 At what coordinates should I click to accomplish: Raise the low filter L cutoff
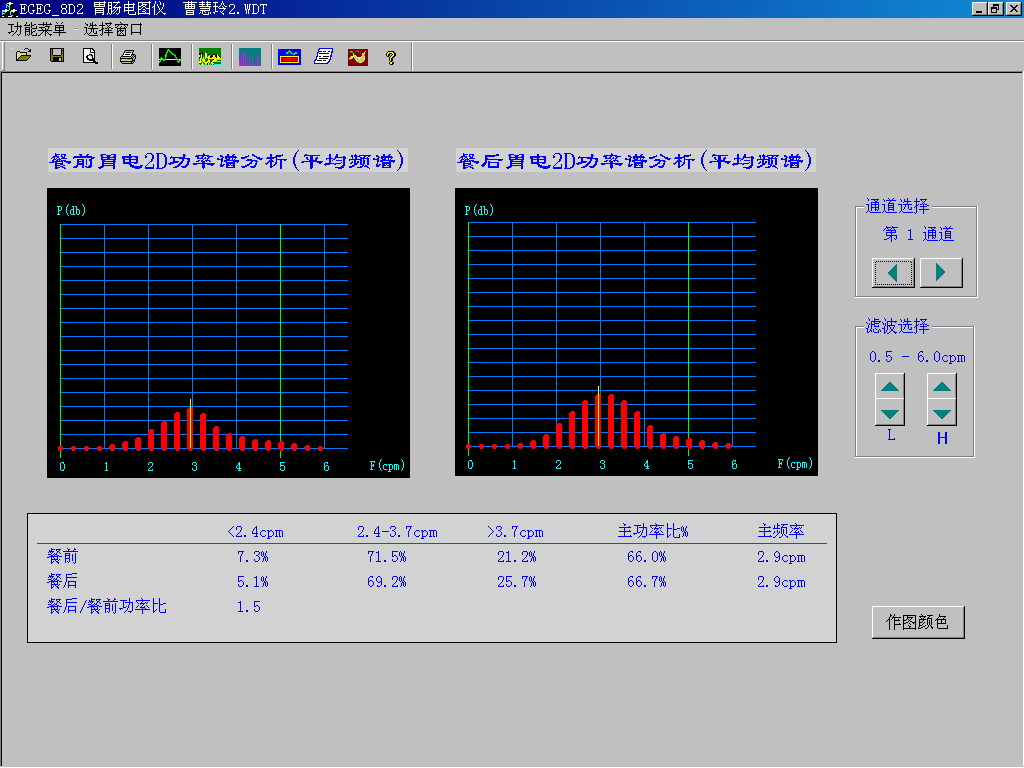891,387
